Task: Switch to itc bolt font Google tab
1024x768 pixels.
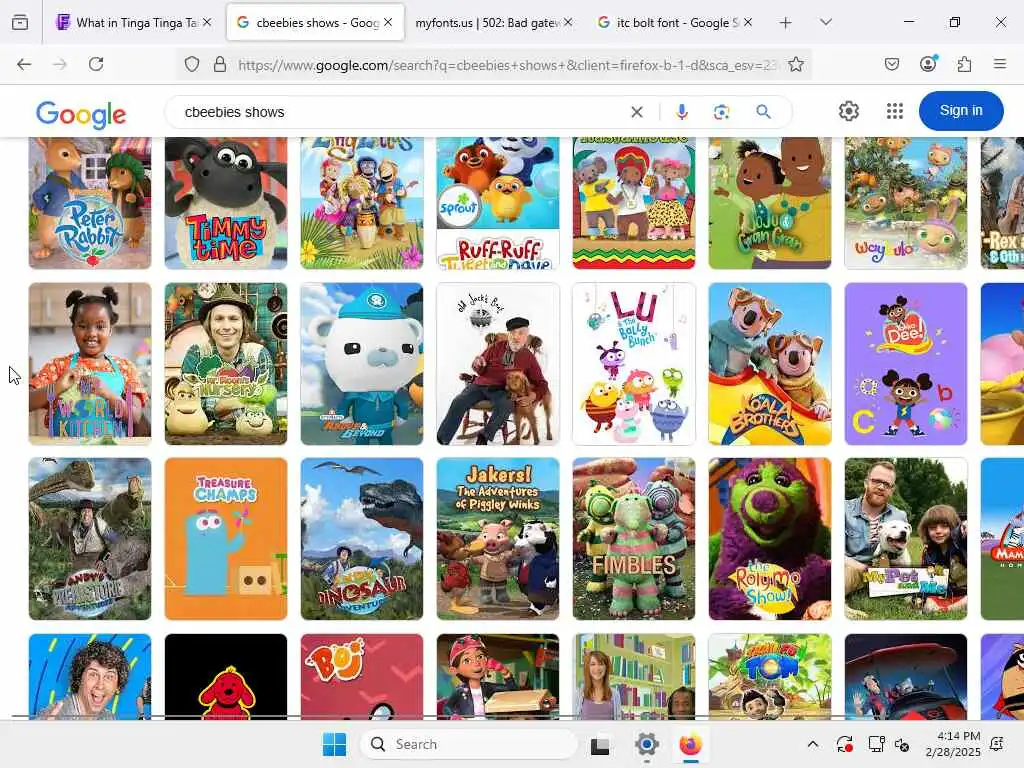Action: pyautogui.click(x=675, y=23)
